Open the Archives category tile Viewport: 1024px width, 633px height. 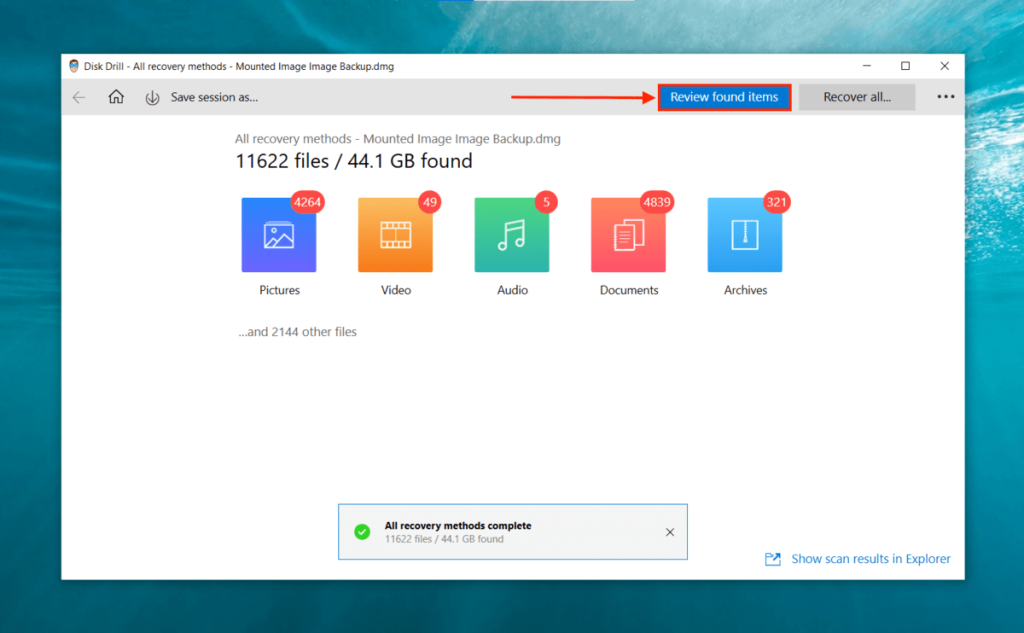(745, 234)
